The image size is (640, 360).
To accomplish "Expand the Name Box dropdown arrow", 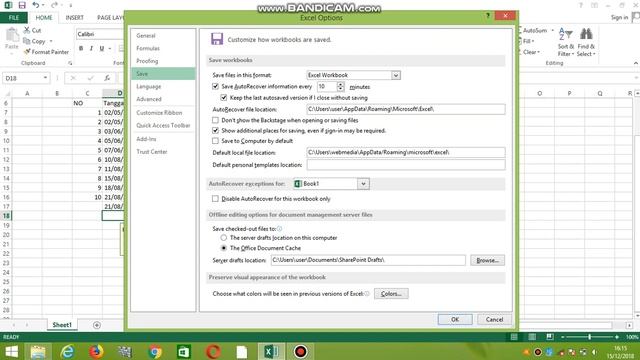I will [45, 78].
